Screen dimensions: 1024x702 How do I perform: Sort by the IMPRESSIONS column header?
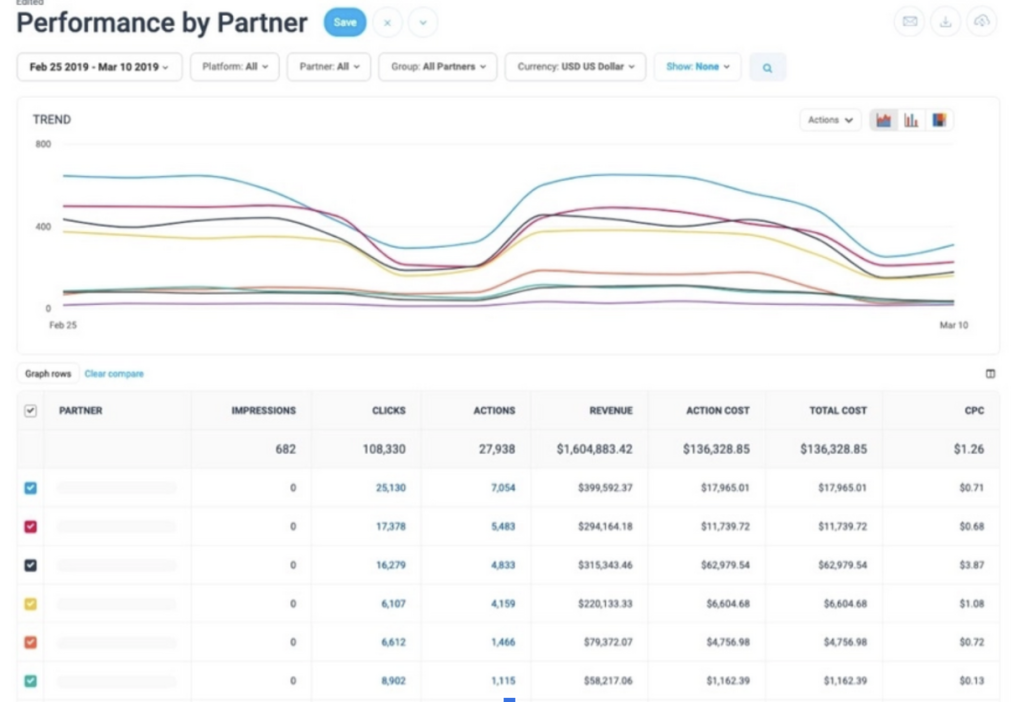(263, 411)
